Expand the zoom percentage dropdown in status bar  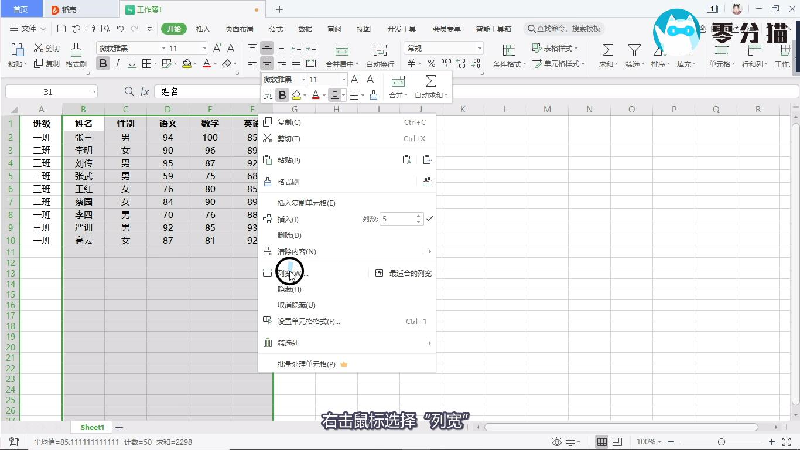[x=663, y=441]
